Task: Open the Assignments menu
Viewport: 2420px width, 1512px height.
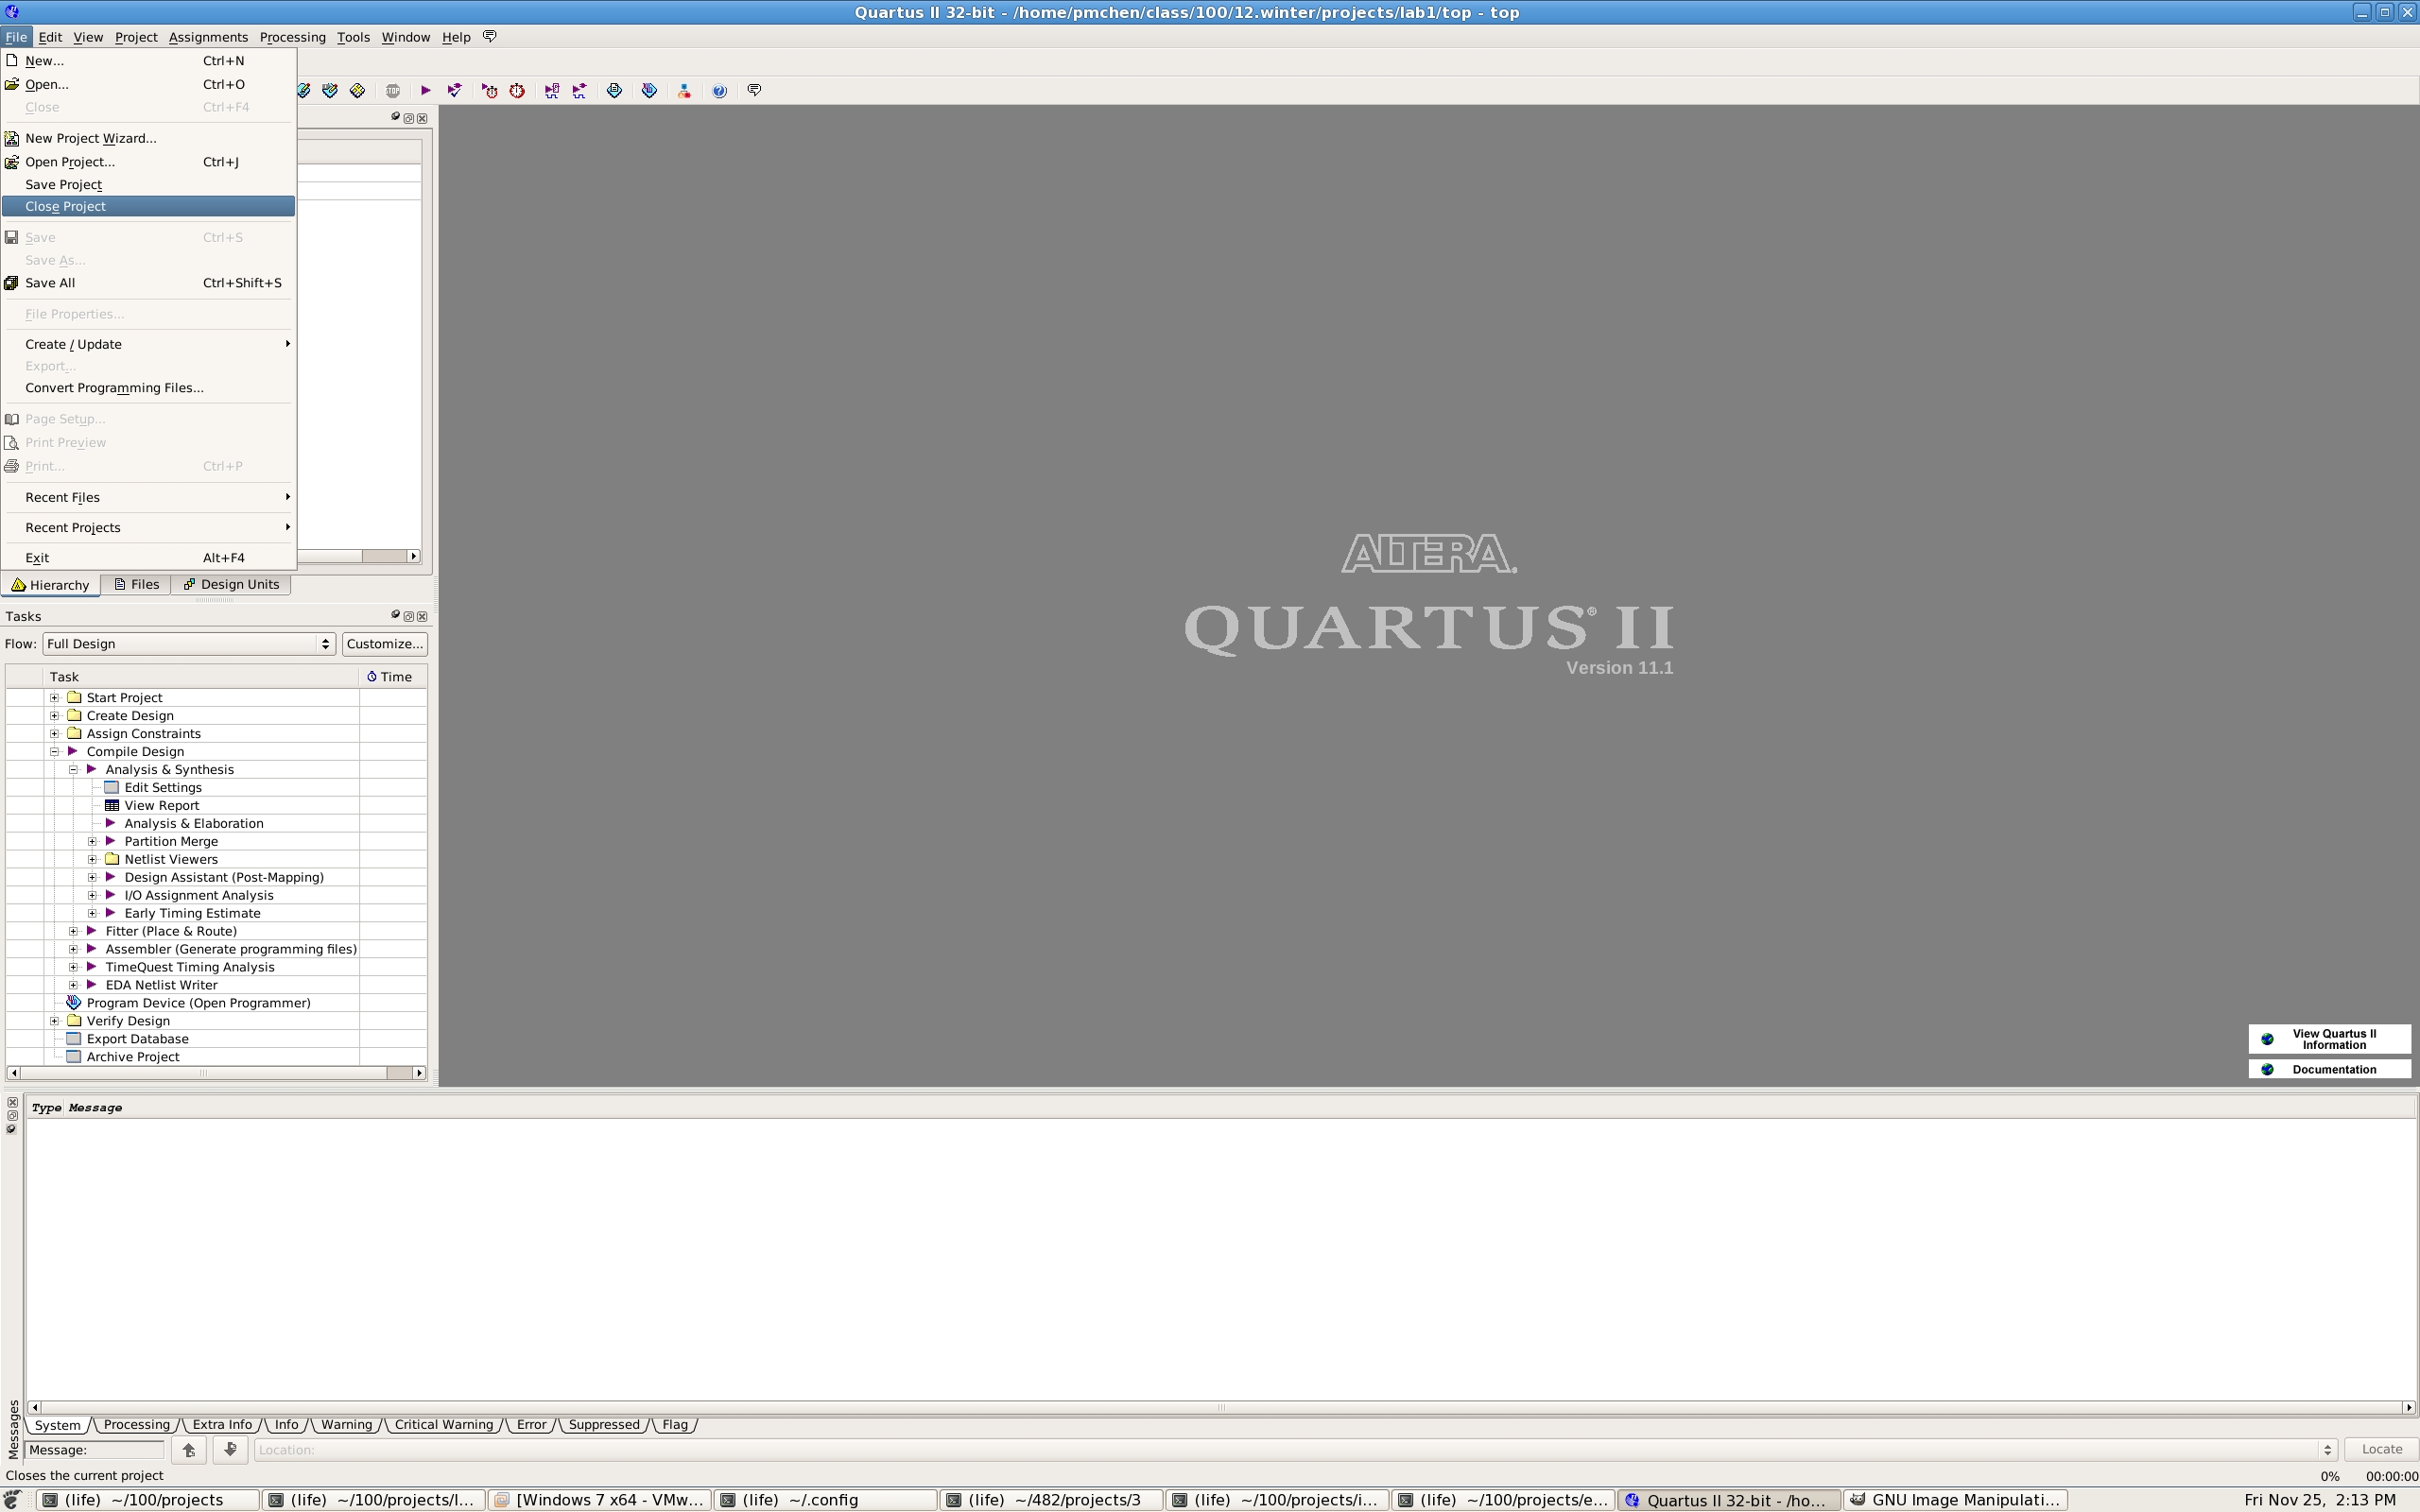Action: tap(208, 37)
